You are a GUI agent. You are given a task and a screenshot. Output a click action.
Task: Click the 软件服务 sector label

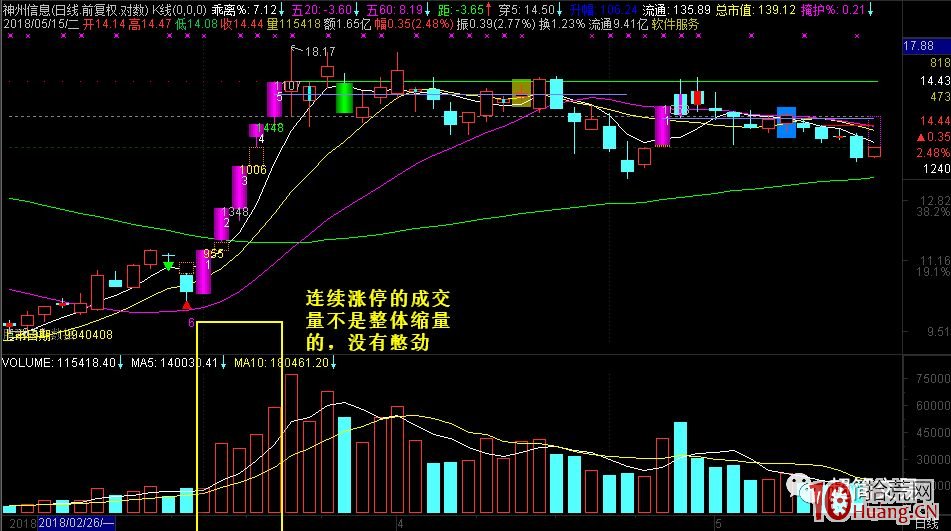pos(675,24)
